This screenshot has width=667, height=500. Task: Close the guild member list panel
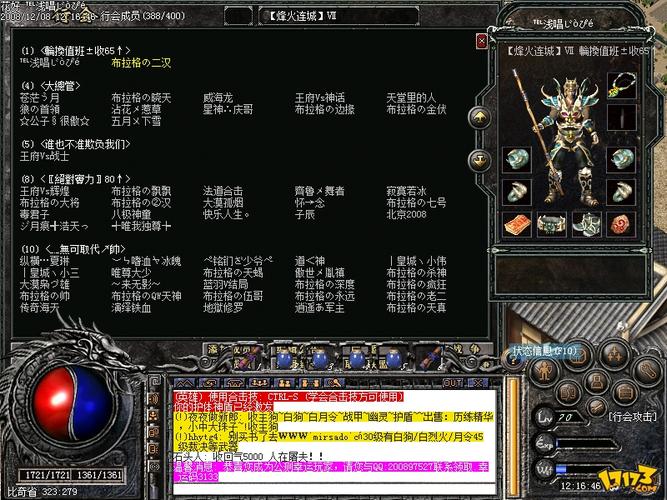tap(482, 42)
